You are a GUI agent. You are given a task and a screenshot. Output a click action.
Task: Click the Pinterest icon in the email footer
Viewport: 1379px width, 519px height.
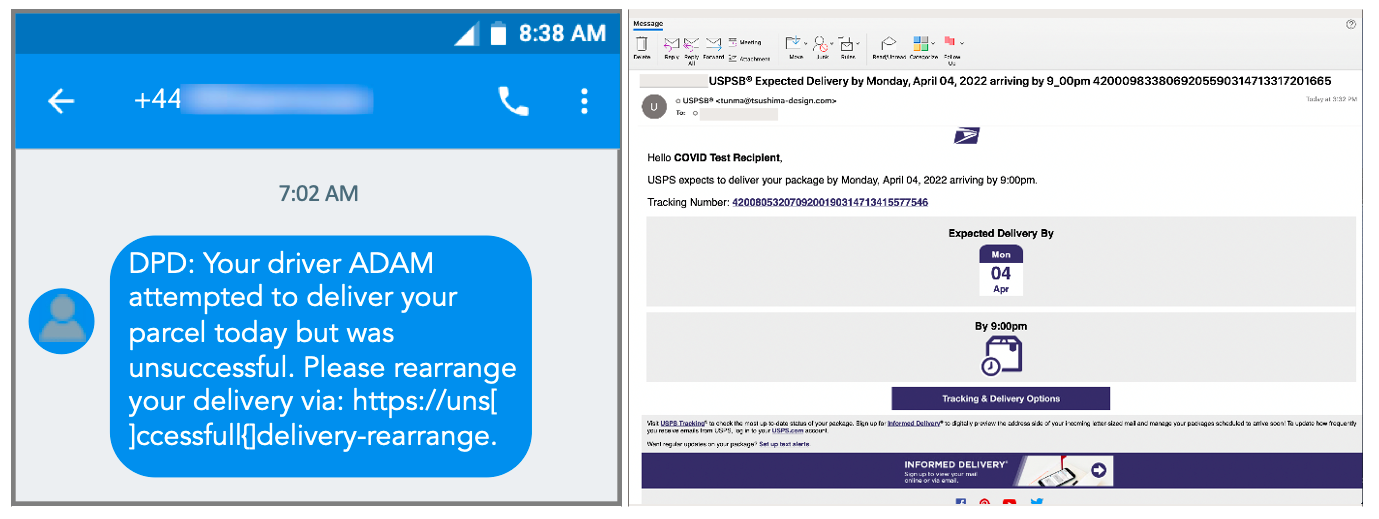click(x=984, y=503)
